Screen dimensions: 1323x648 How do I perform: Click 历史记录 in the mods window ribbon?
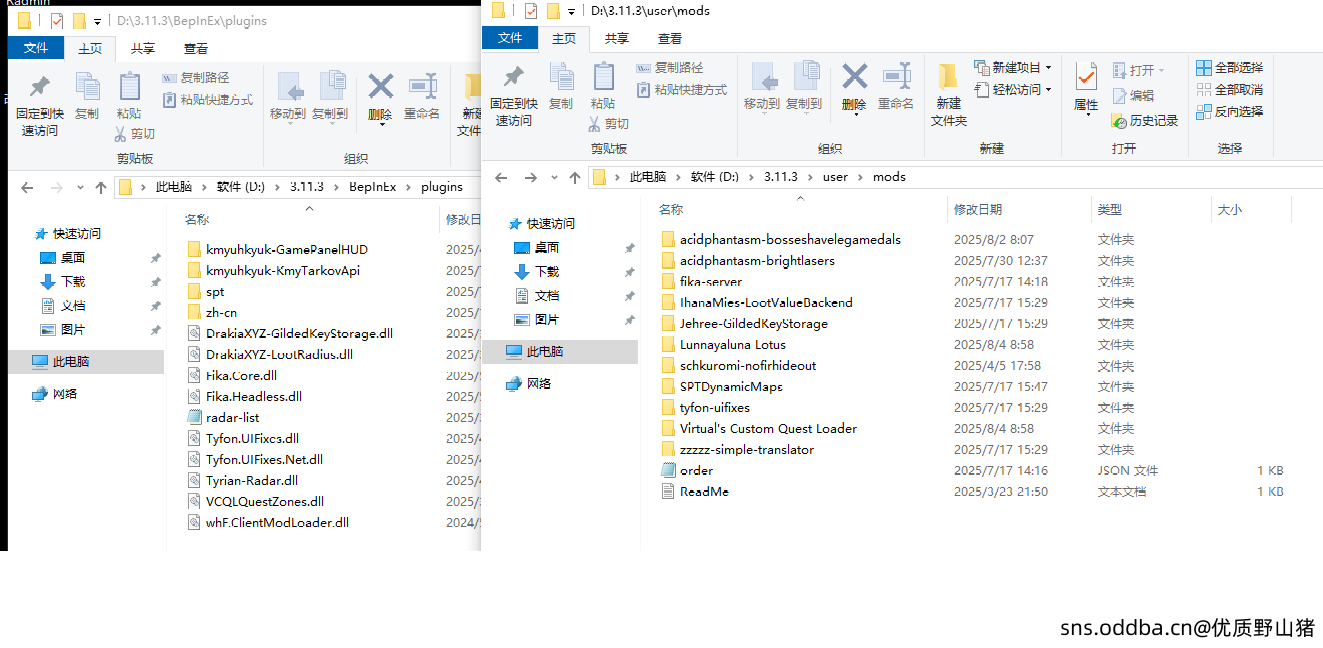[x=1145, y=121]
